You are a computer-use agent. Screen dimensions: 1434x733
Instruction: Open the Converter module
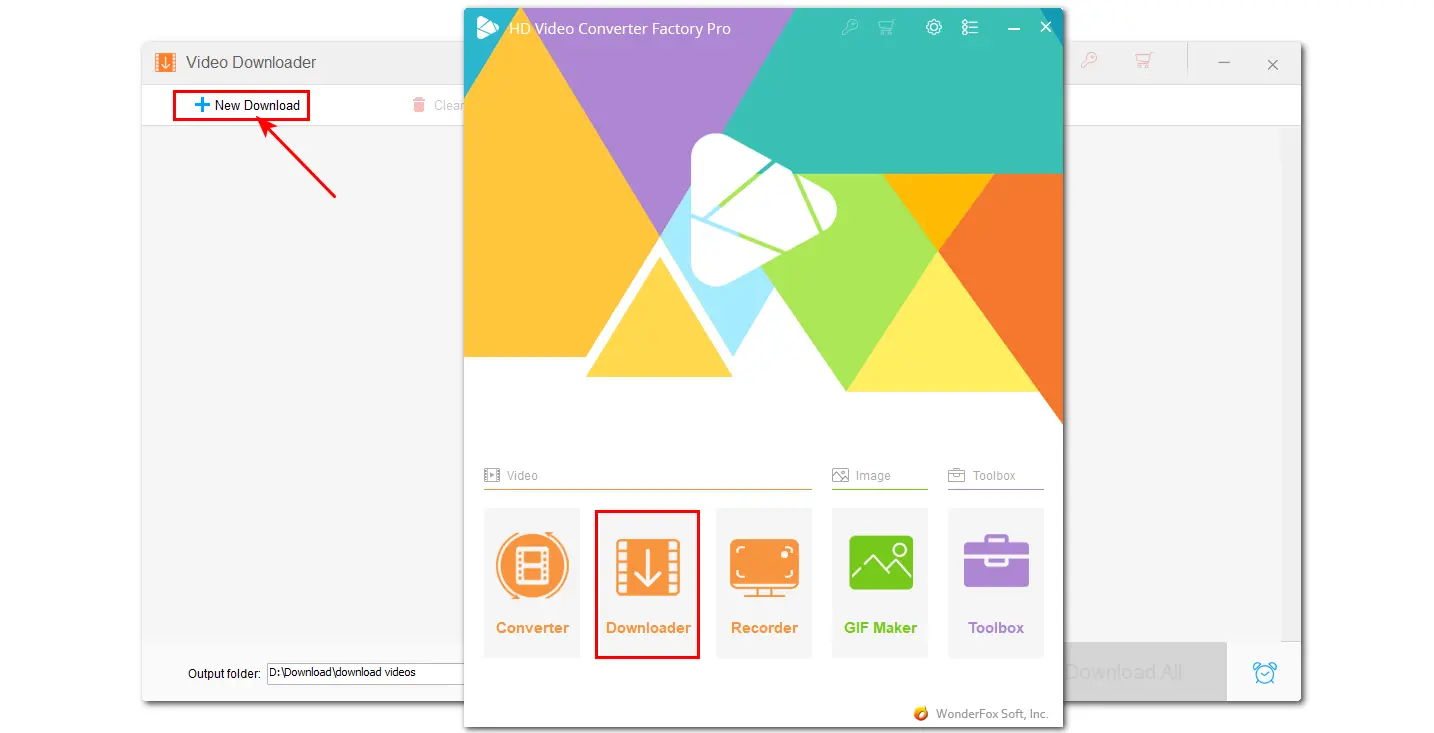click(532, 582)
